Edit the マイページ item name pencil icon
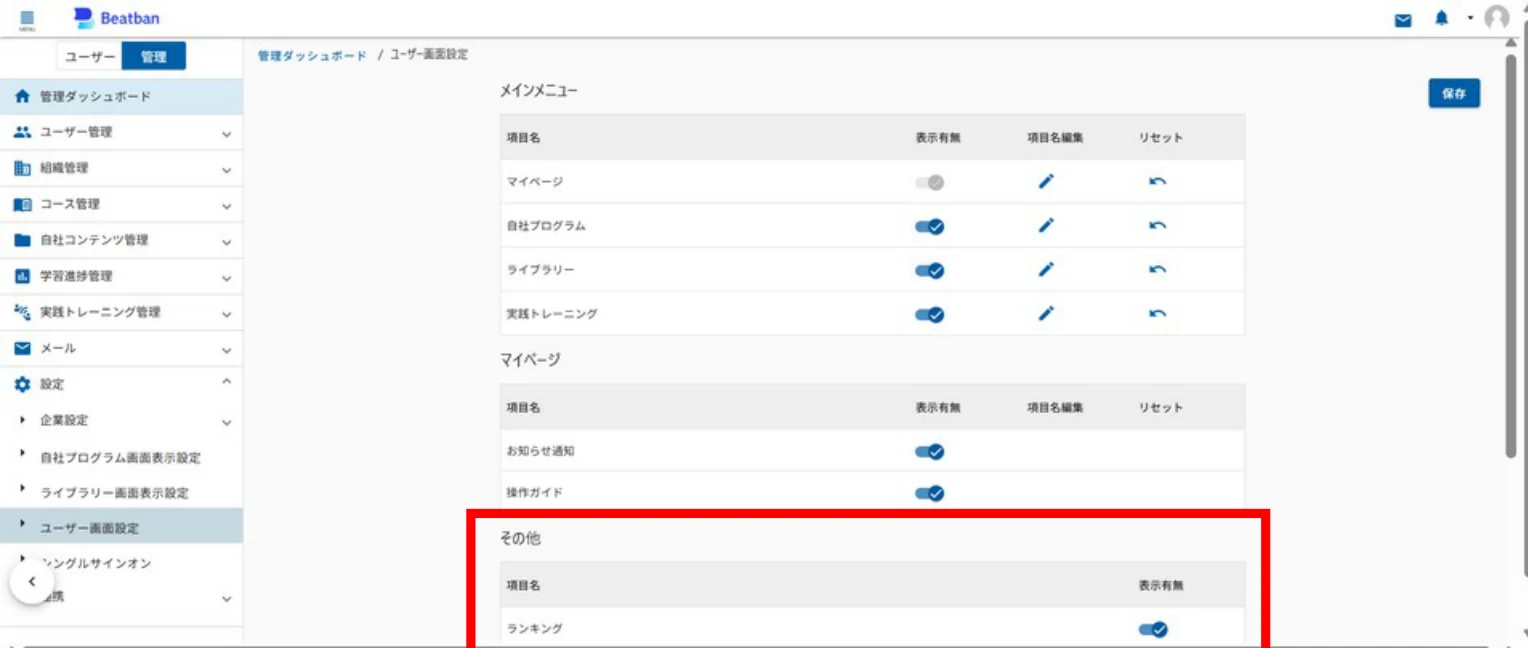Screen dimensions: 1528x648 coord(1046,182)
